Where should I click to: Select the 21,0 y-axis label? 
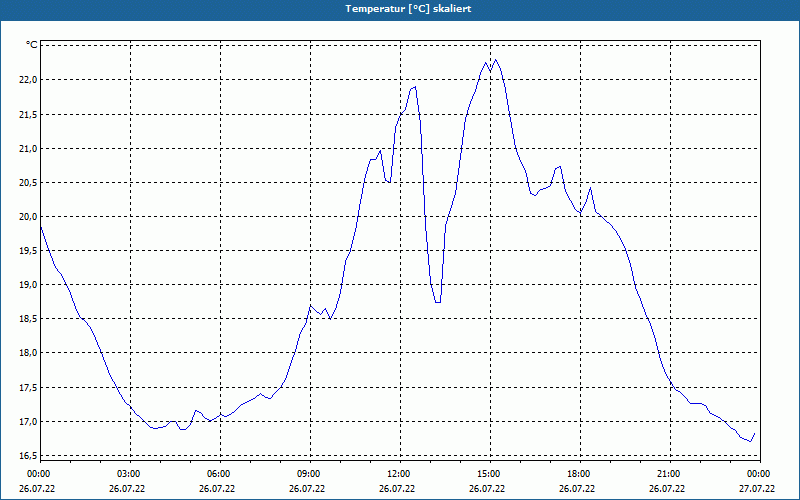point(29,148)
